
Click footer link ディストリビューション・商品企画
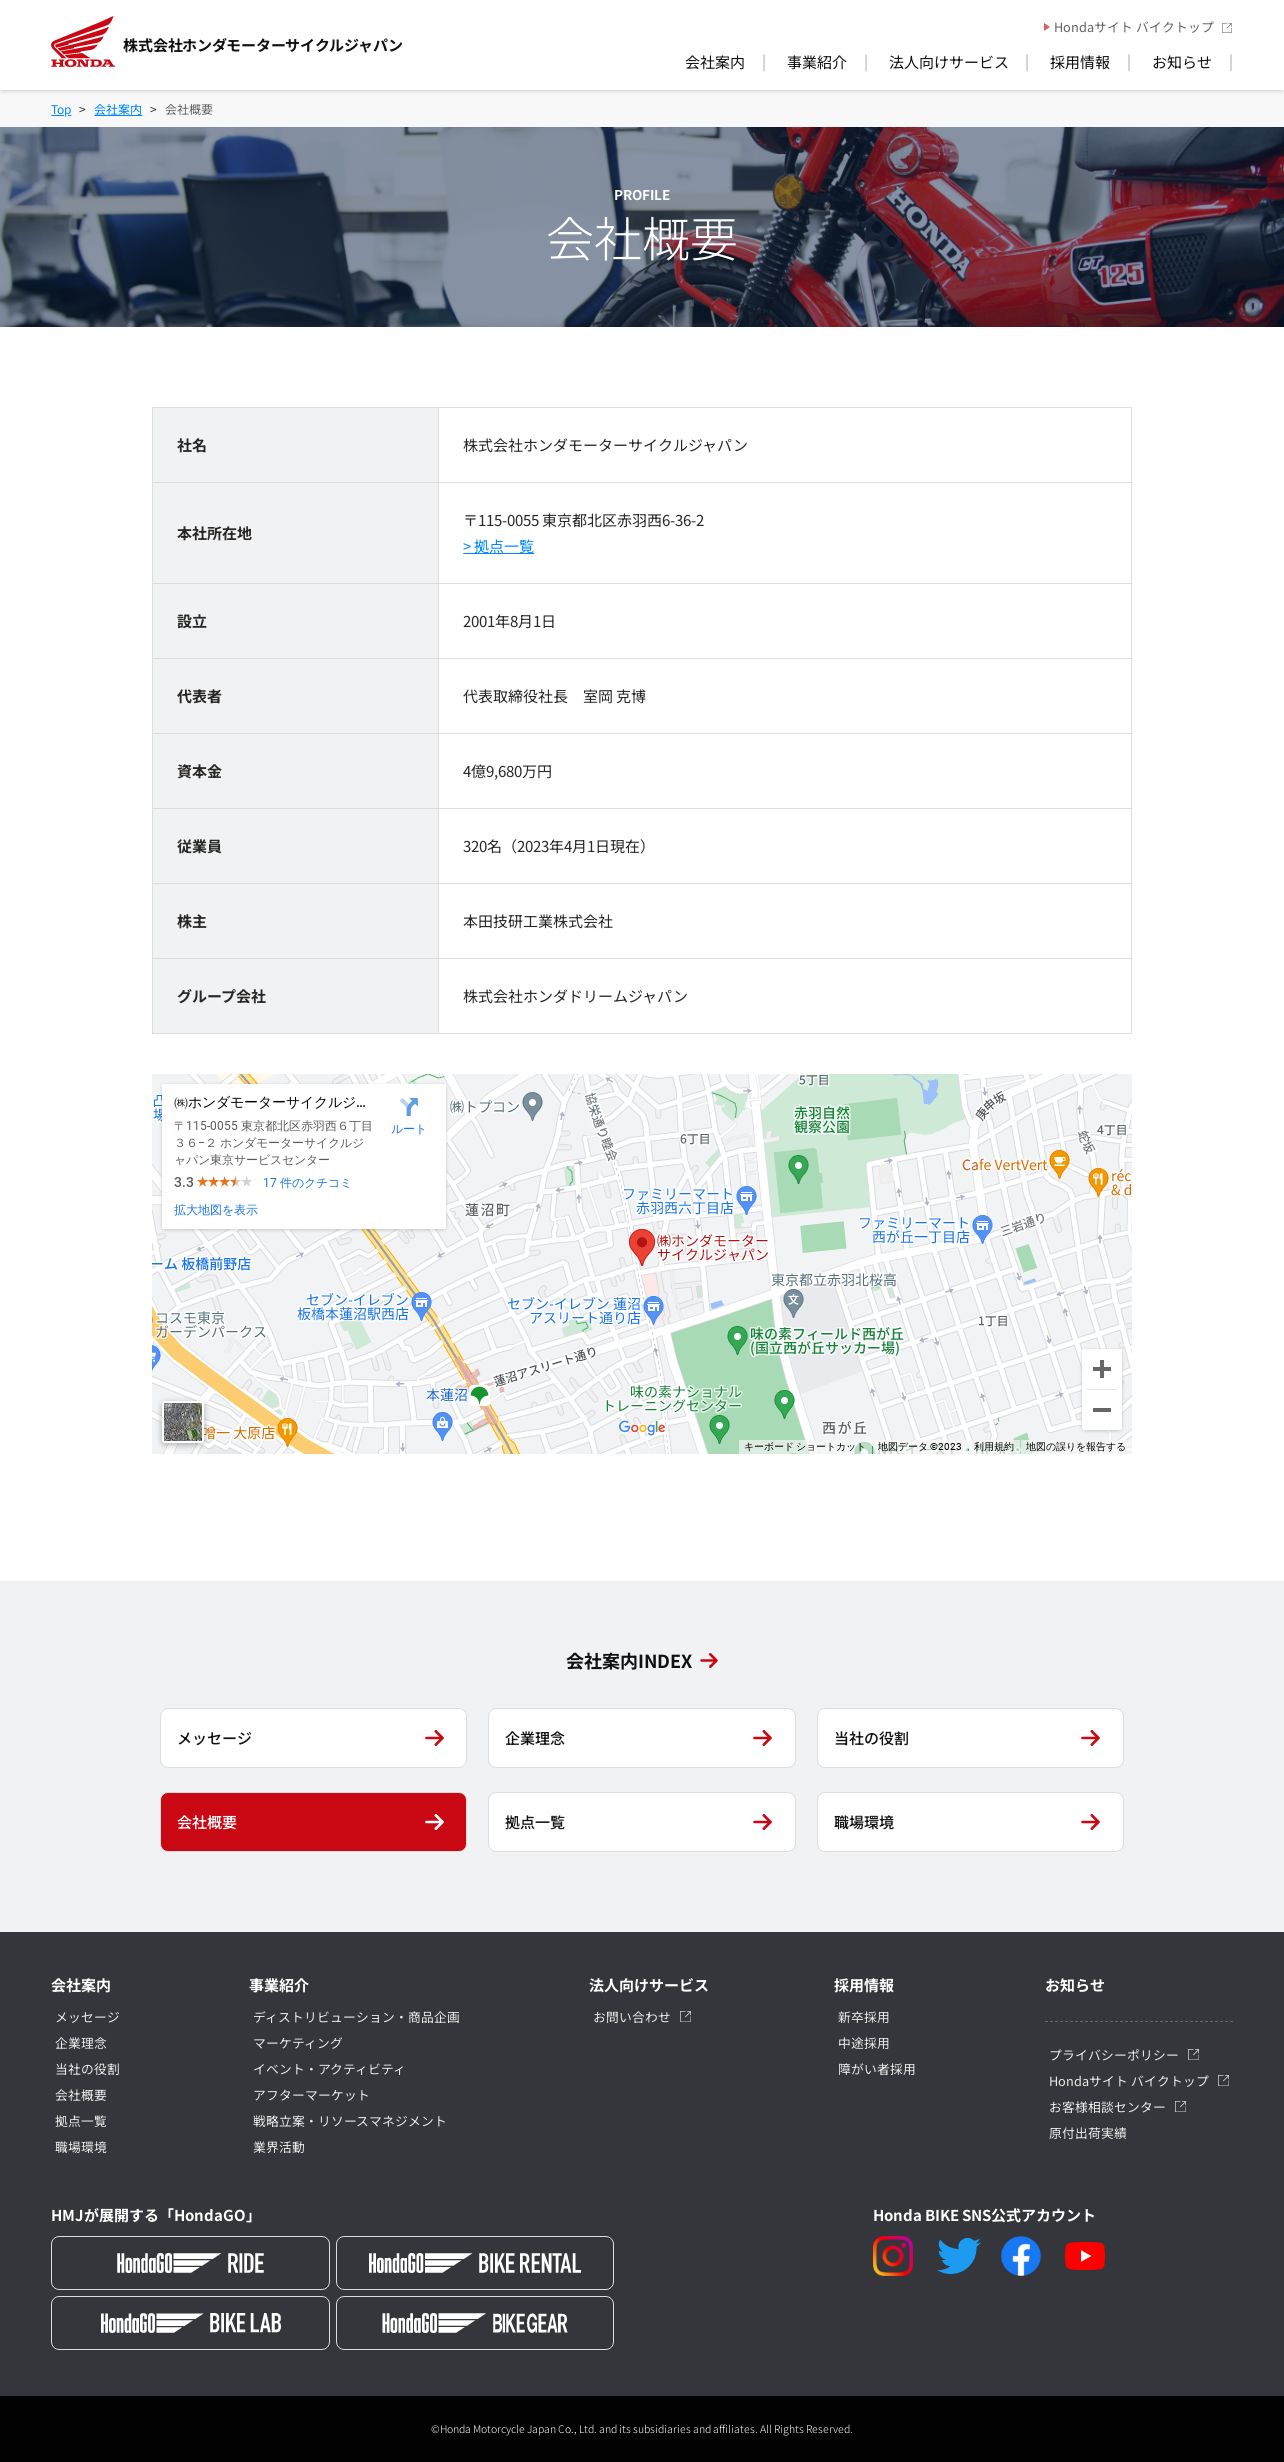(x=356, y=2017)
